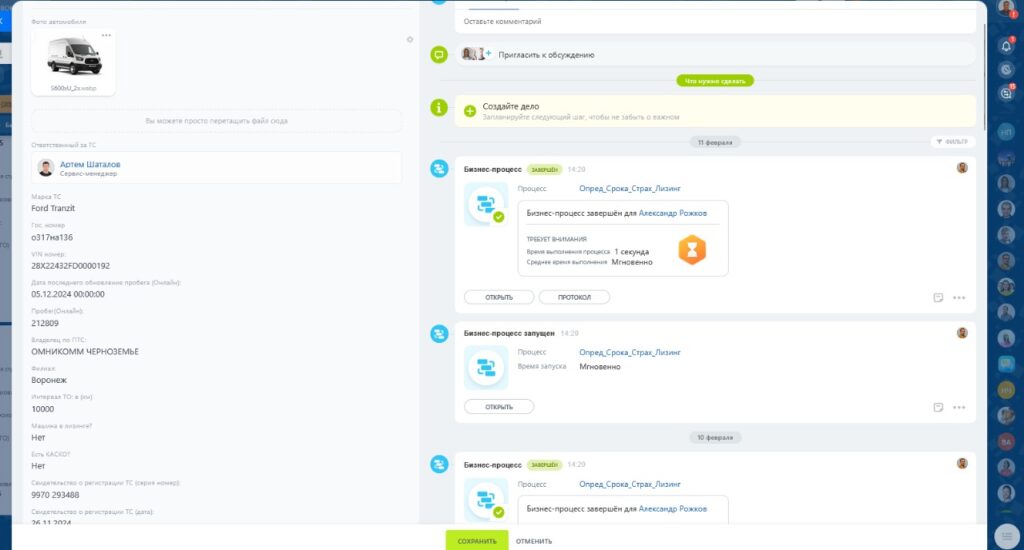Click the ПРОТОКОЛ button

pyautogui.click(x=574, y=297)
